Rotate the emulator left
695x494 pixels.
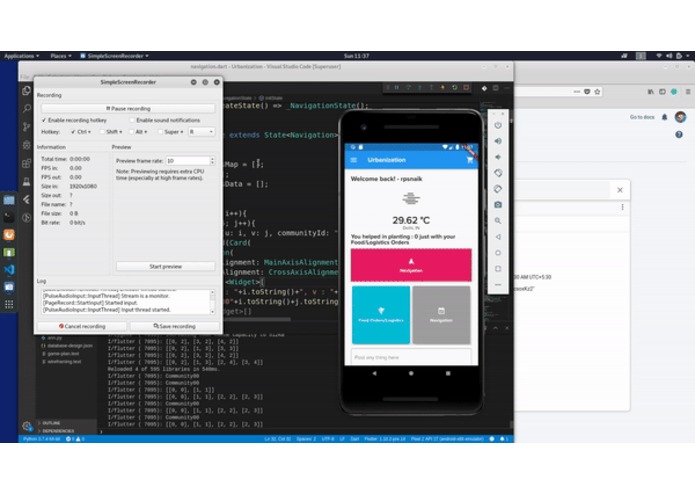coord(498,173)
